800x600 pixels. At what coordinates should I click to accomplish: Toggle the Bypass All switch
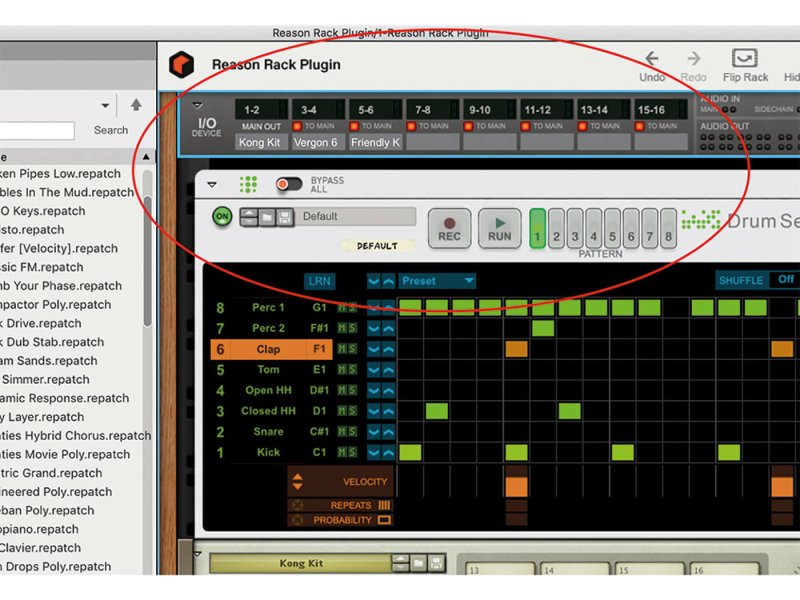289,184
